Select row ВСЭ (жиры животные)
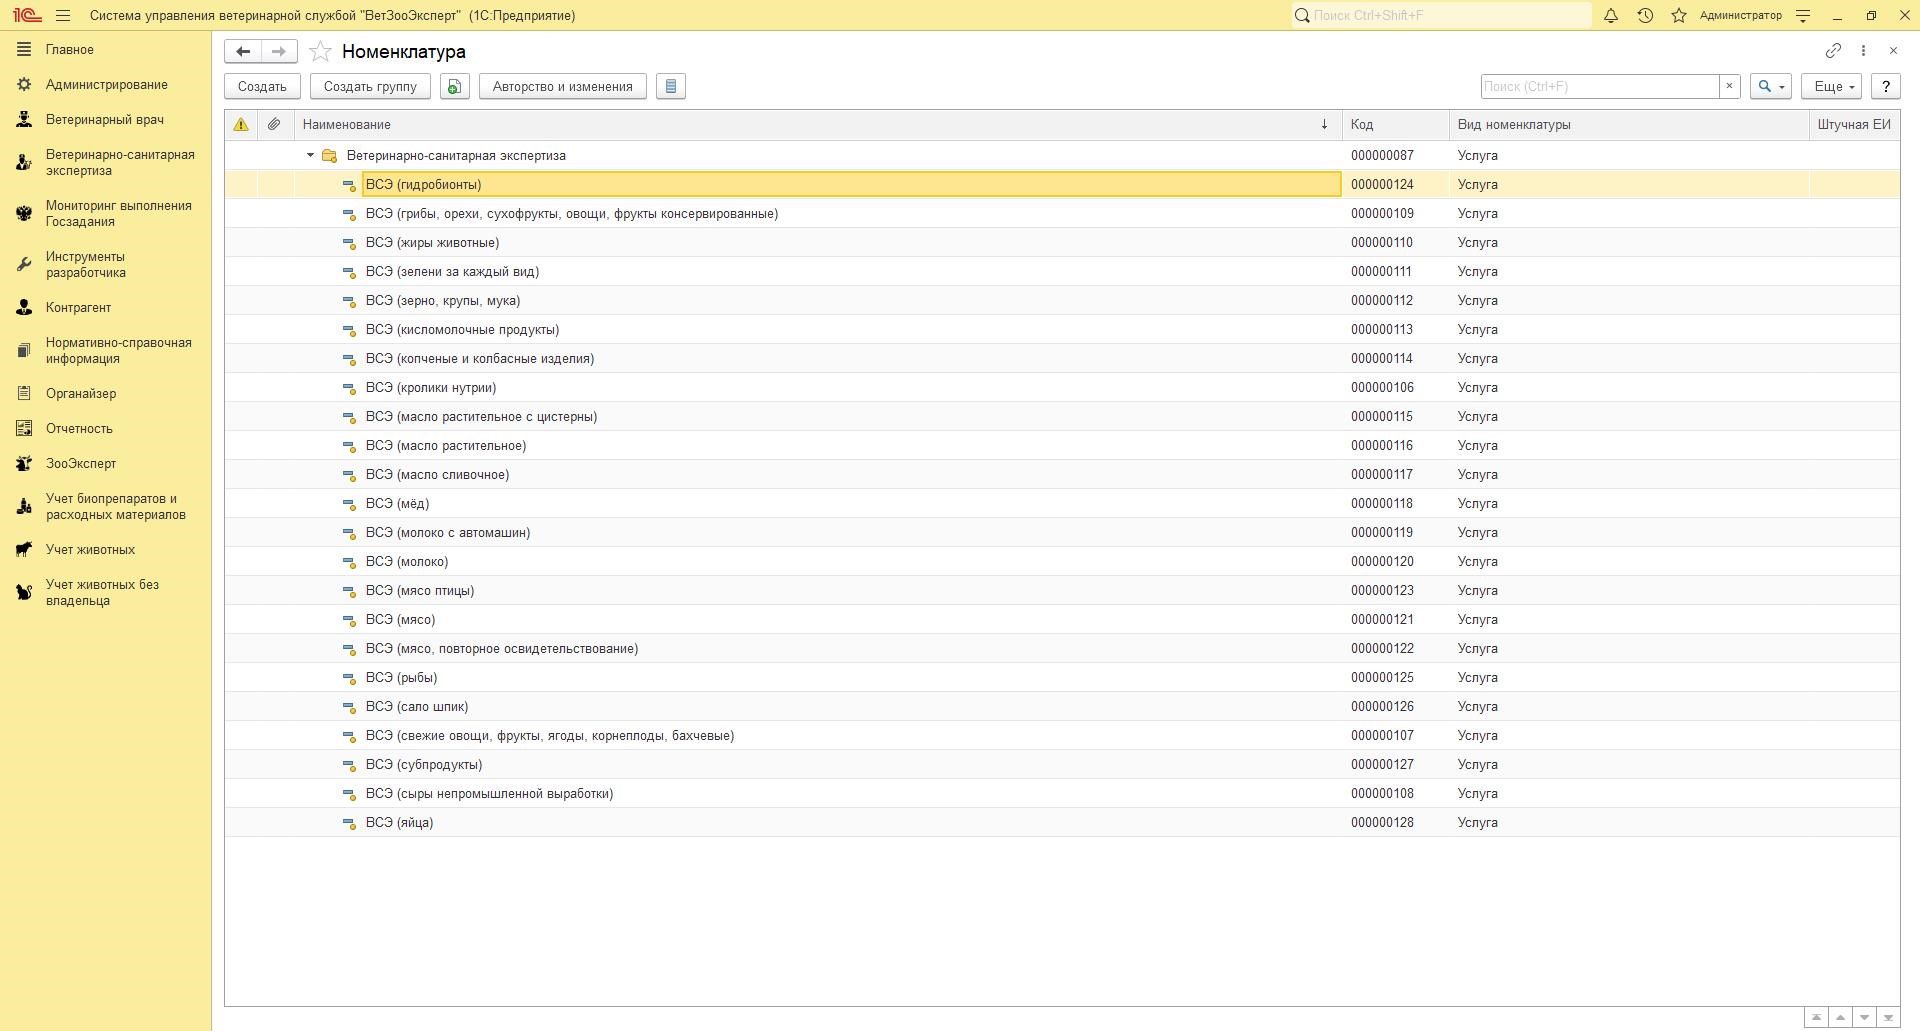 [1061, 243]
